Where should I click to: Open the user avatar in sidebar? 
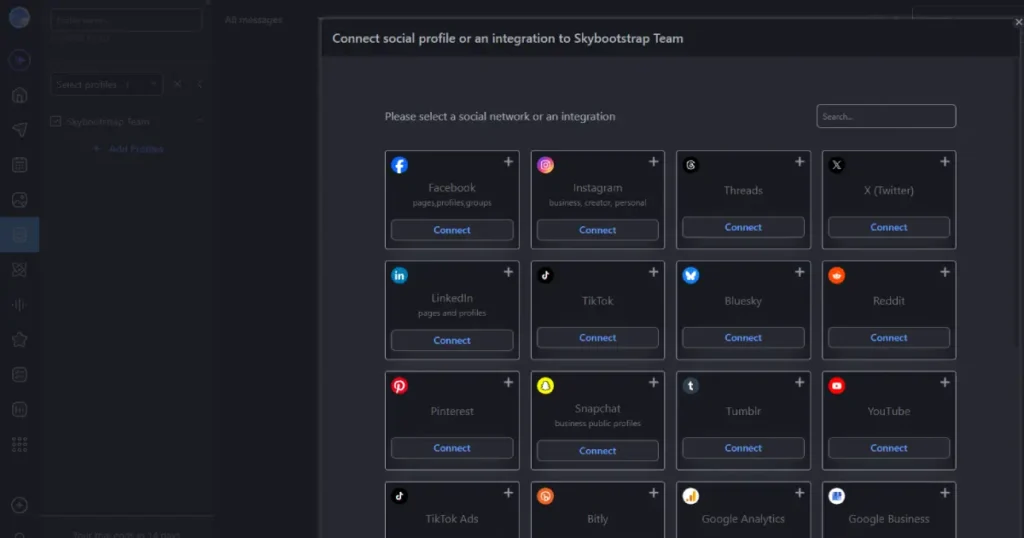[x=20, y=18]
